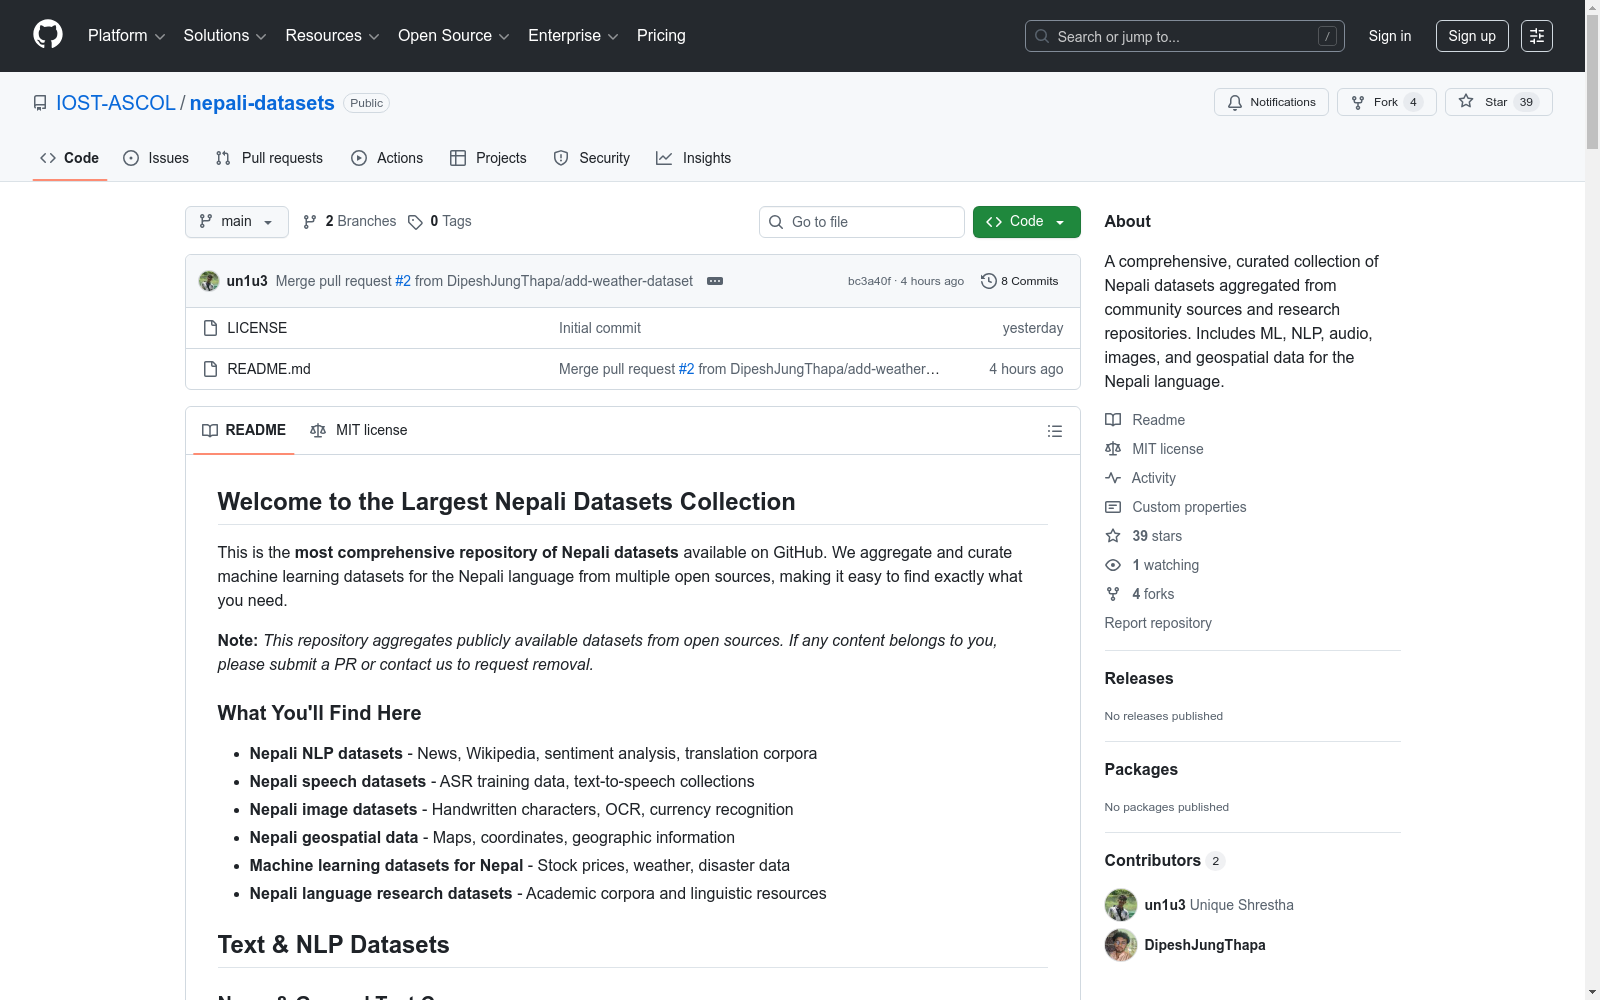Expand the commit message ellipsis

pyautogui.click(x=715, y=281)
